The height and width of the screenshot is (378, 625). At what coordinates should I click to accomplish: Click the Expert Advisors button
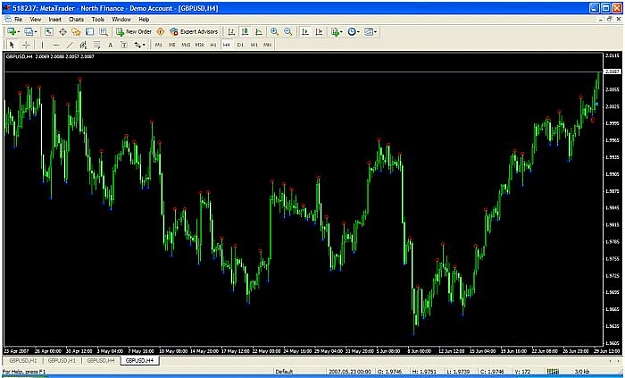194,32
